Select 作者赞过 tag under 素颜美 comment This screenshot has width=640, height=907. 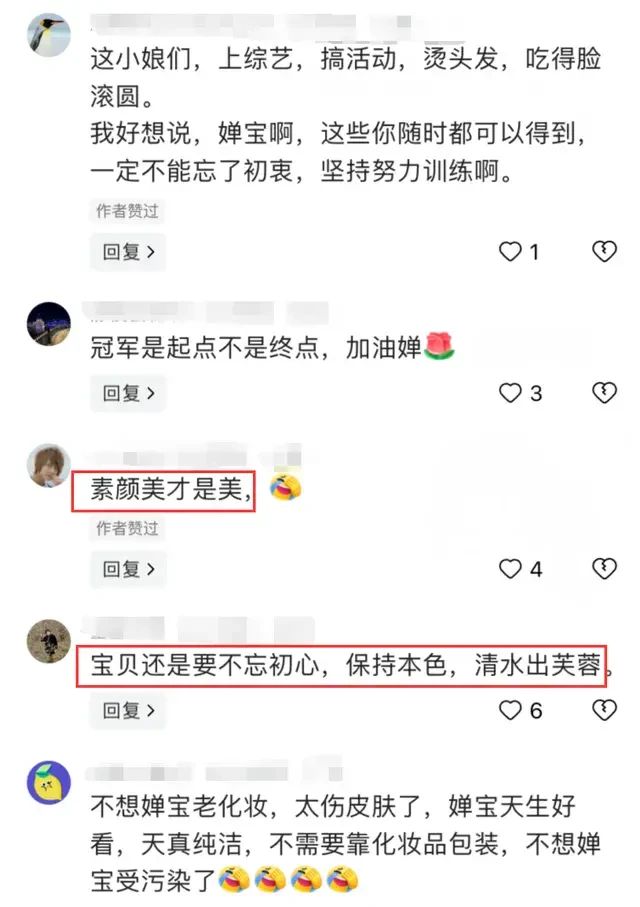click(x=127, y=528)
